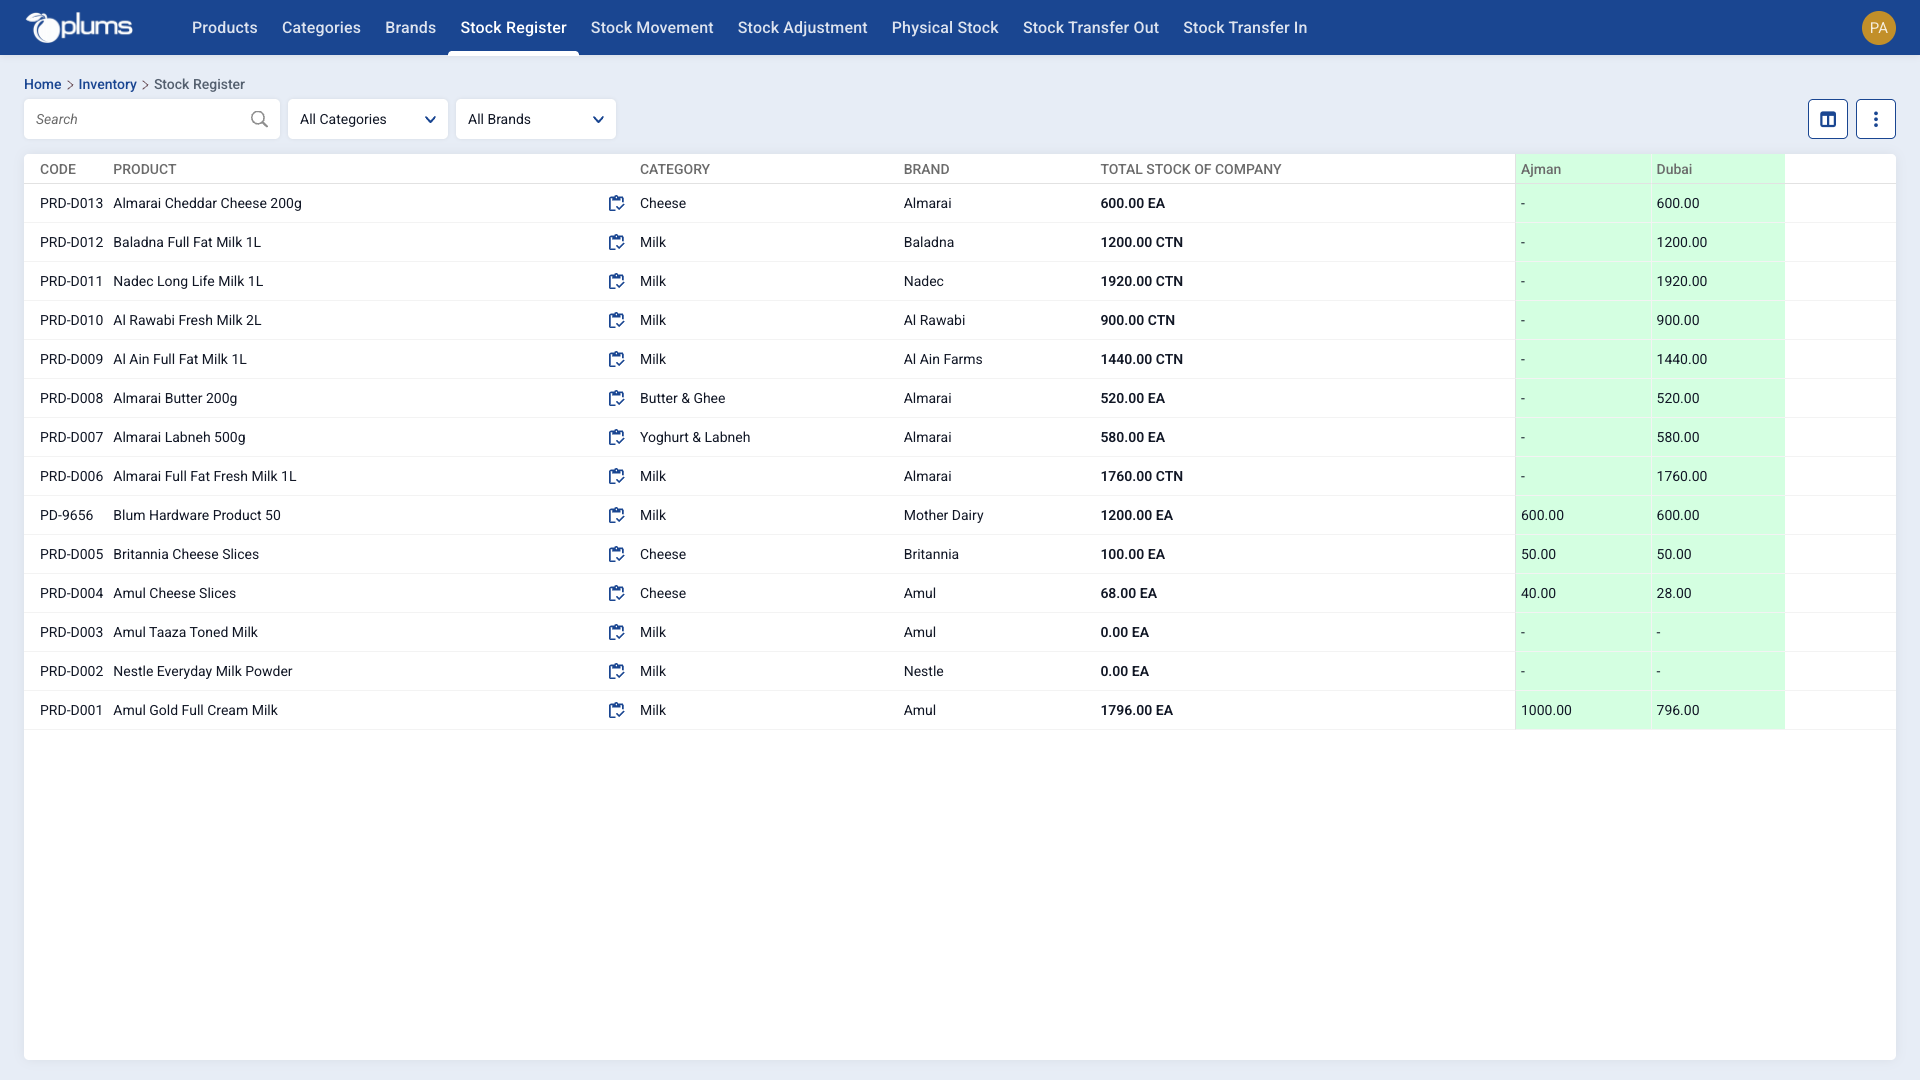The height and width of the screenshot is (1080, 1920).
Task: Select product code PD-9656
Action: (x=67, y=515)
